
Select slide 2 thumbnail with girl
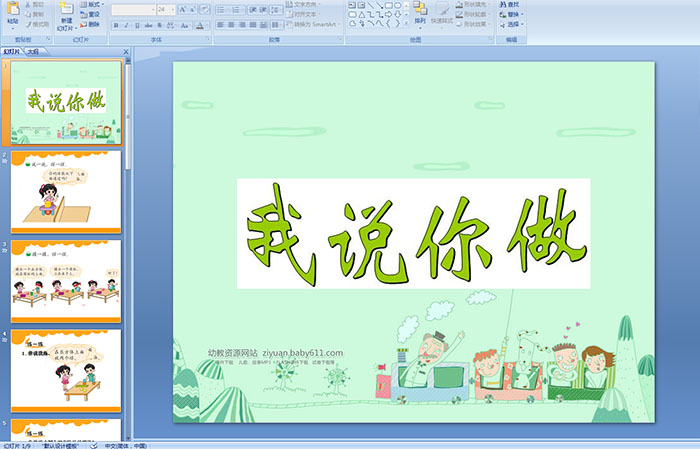point(66,192)
